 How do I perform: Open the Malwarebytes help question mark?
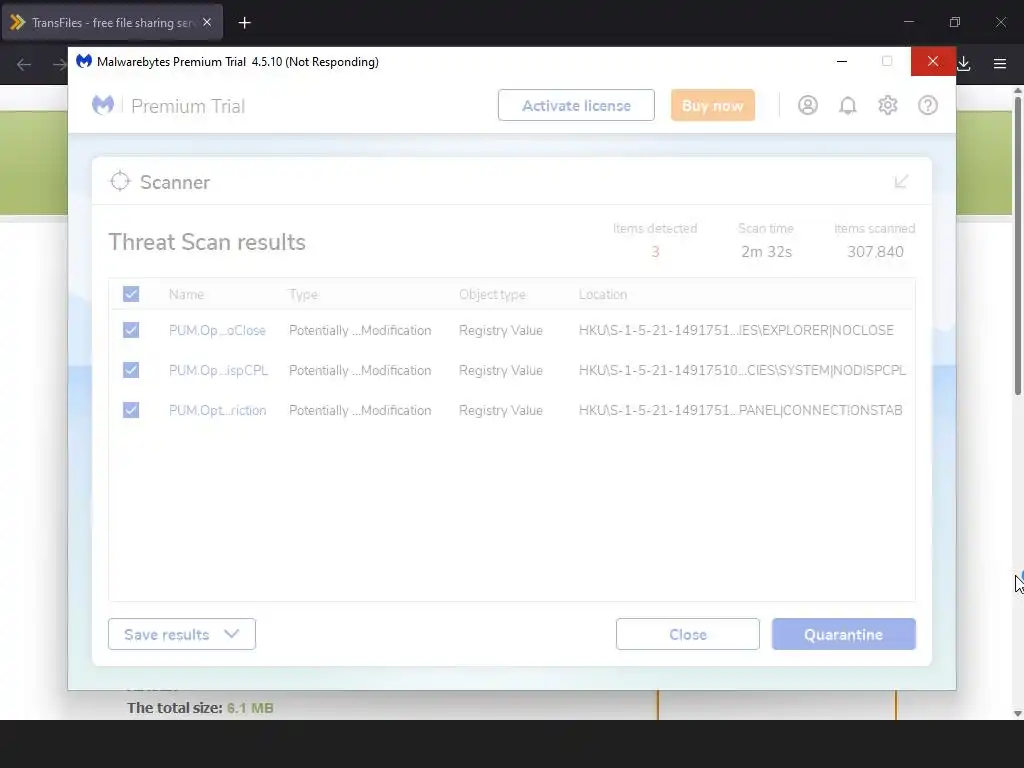pos(927,105)
